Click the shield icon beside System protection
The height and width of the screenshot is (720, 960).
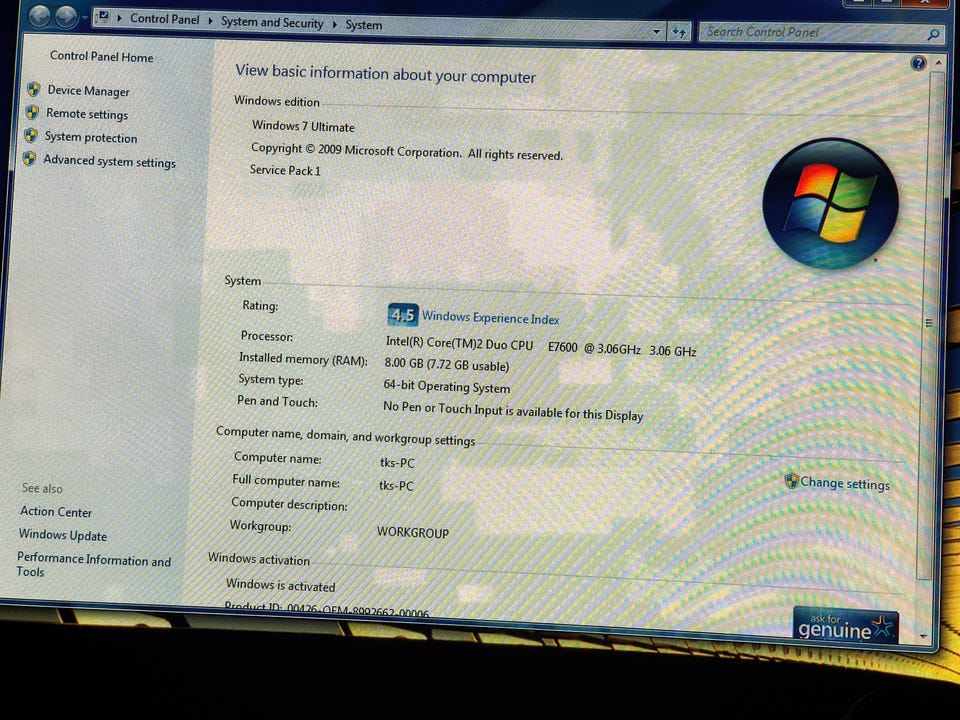(x=31, y=135)
